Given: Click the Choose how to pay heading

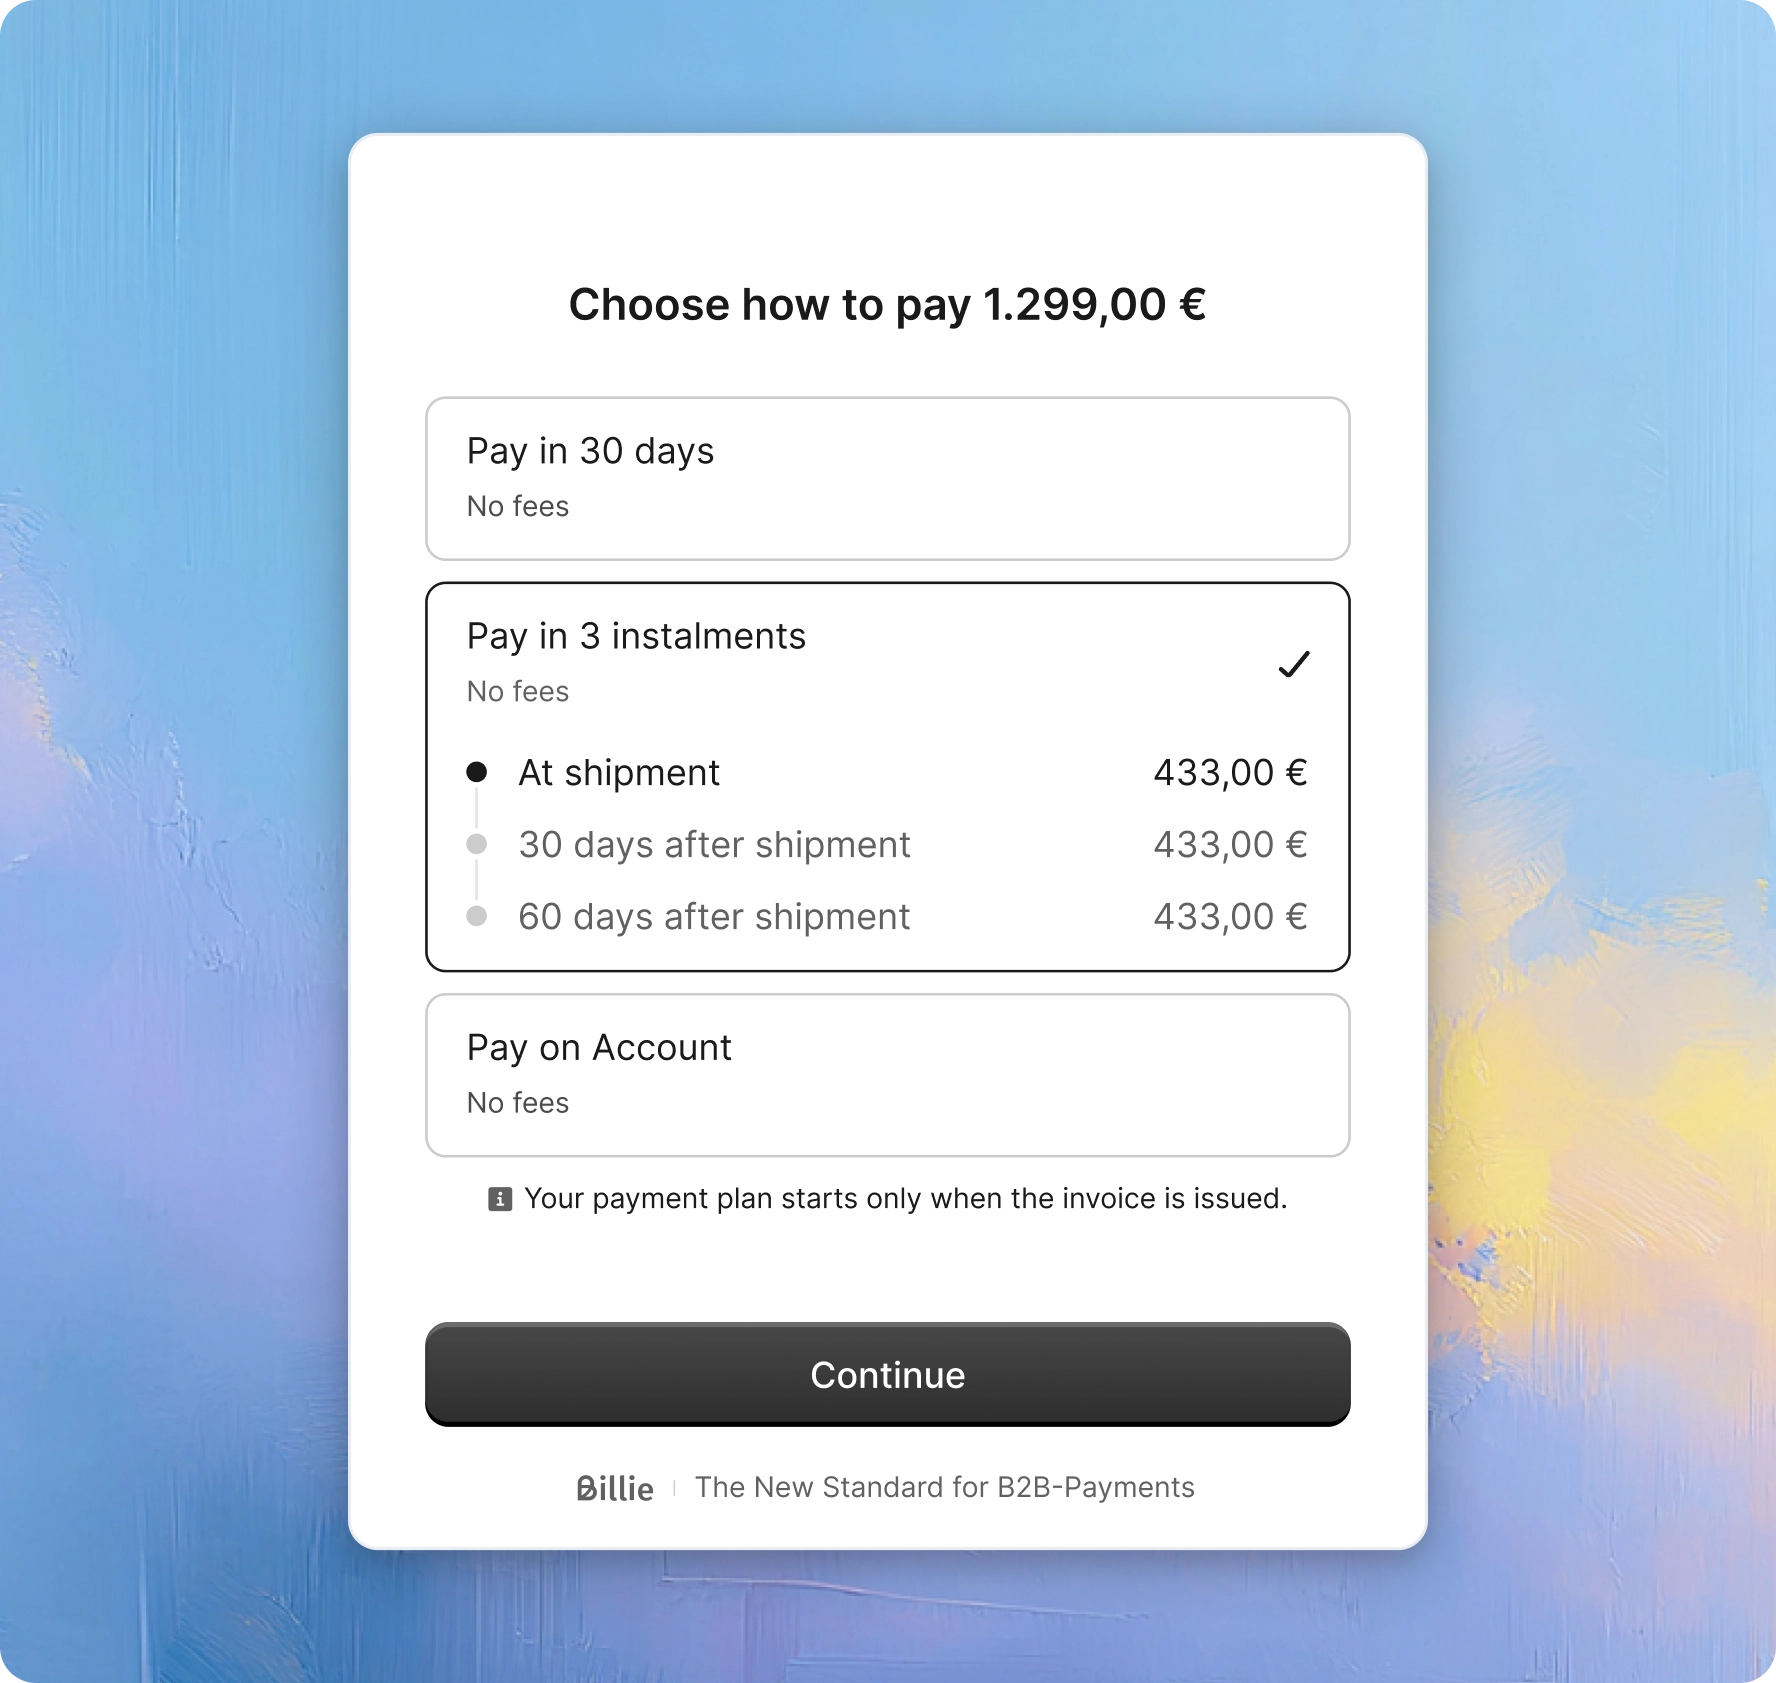Looking at the screenshot, I should (887, 303).
